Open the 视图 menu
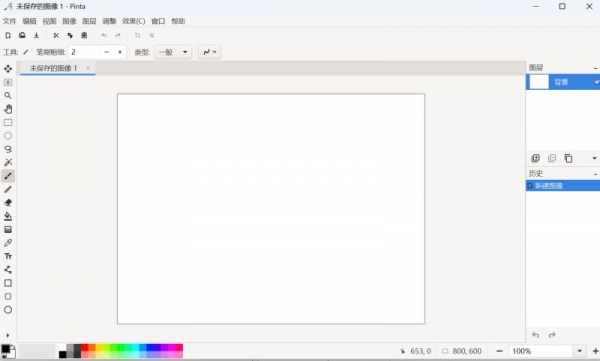 point(49,21)
